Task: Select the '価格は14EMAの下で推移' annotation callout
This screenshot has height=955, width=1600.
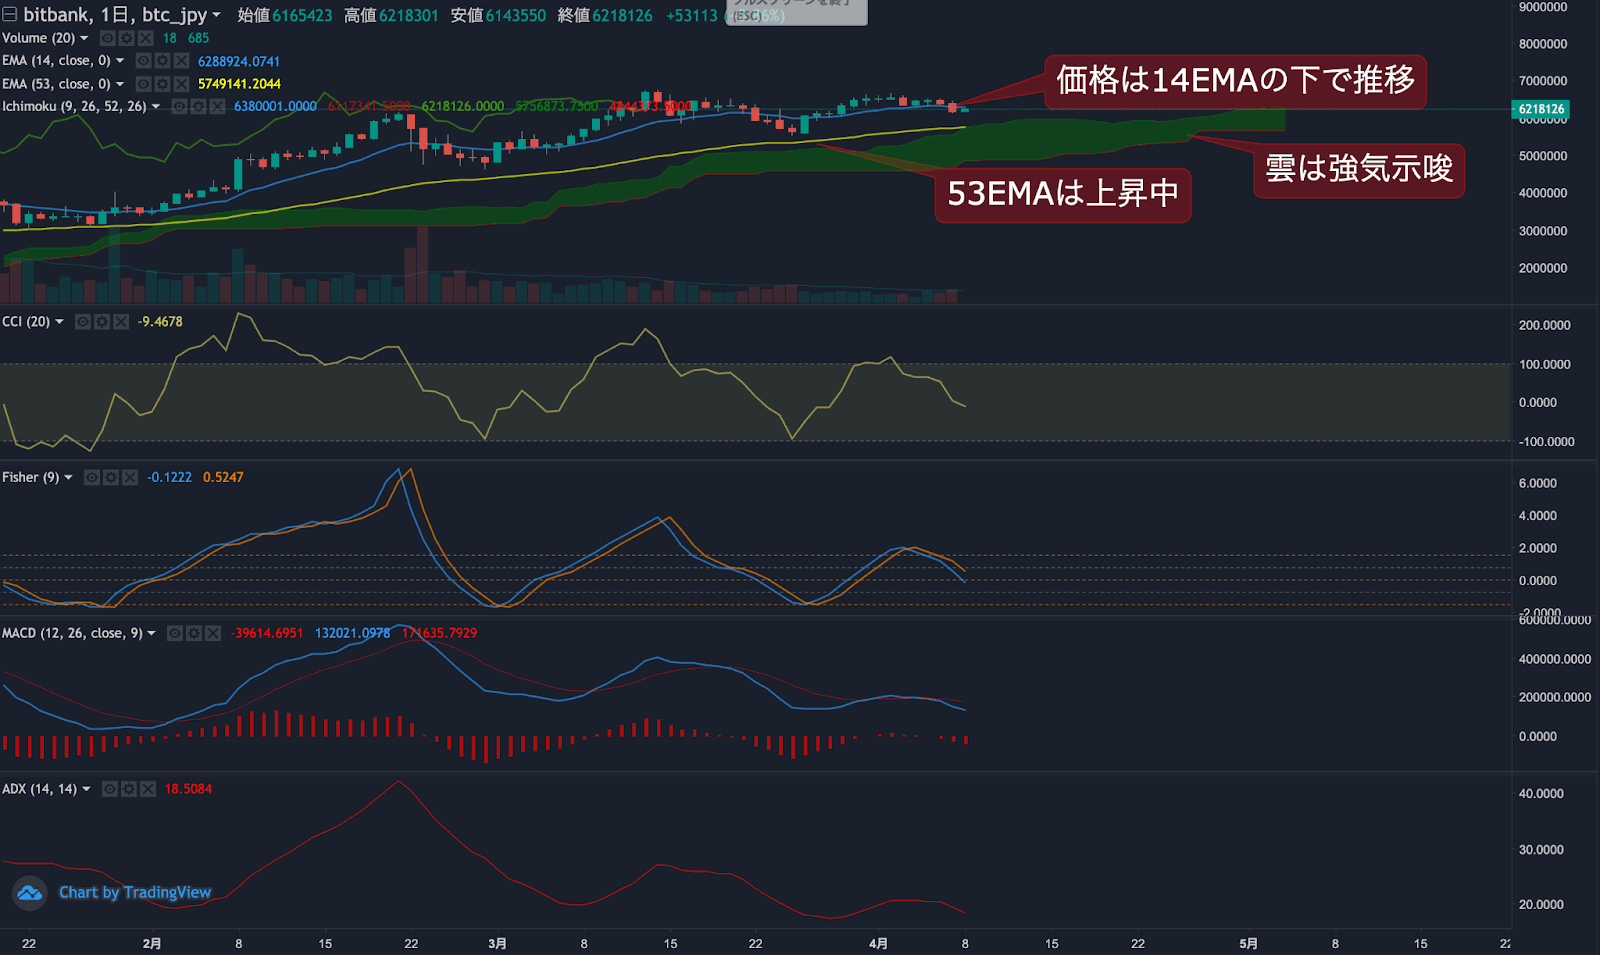Action: tap(1235, 81)
